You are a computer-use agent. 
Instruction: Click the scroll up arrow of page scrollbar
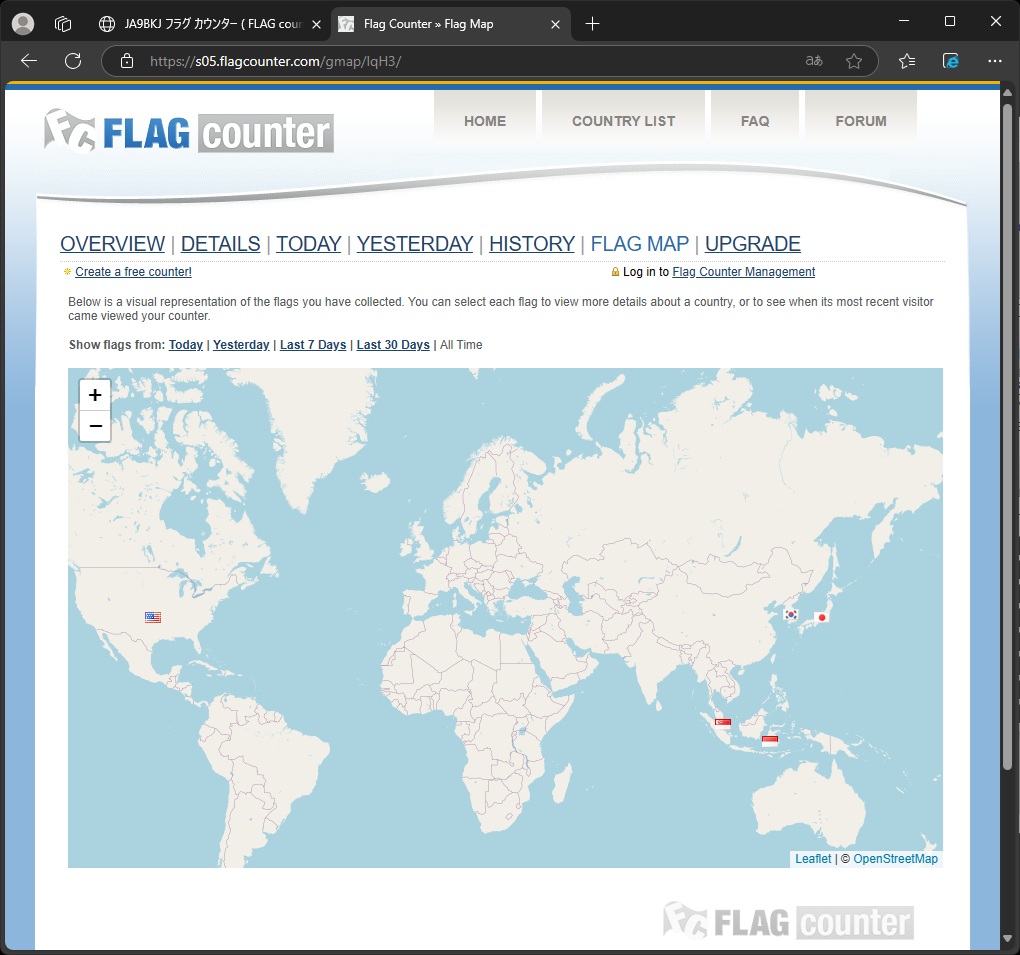coord(1007,93)
